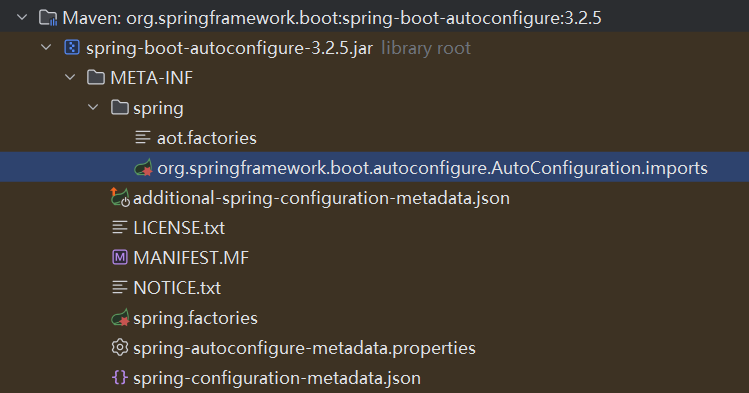Image resolution: width=749 pixels, height=393 pixels.
Task: Click the braces icon of spring-configuration-metadata.json
Action: coord(119,378)
